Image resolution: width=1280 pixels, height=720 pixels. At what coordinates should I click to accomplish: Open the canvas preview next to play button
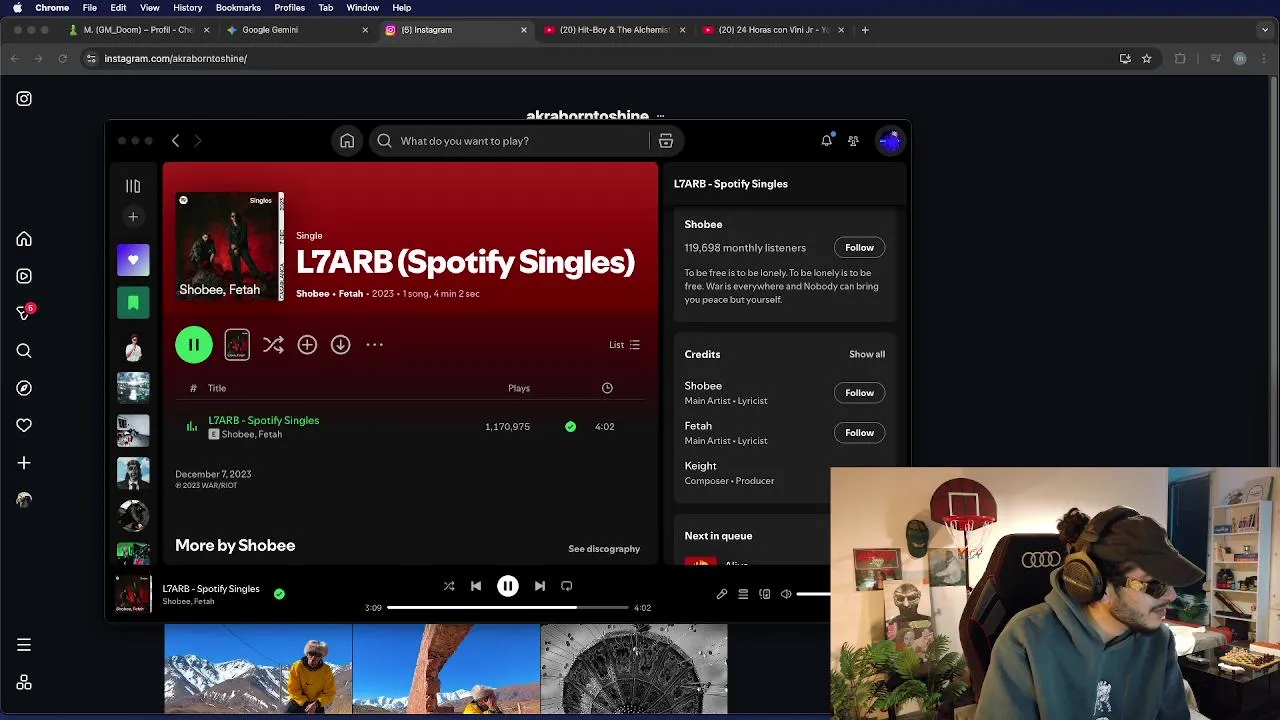pyautogui.click(x=237, y=345)
